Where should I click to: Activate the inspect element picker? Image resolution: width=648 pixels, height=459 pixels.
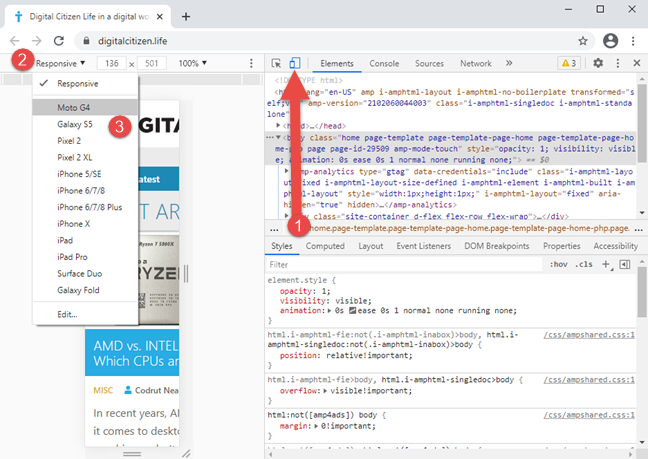[276, 63]
